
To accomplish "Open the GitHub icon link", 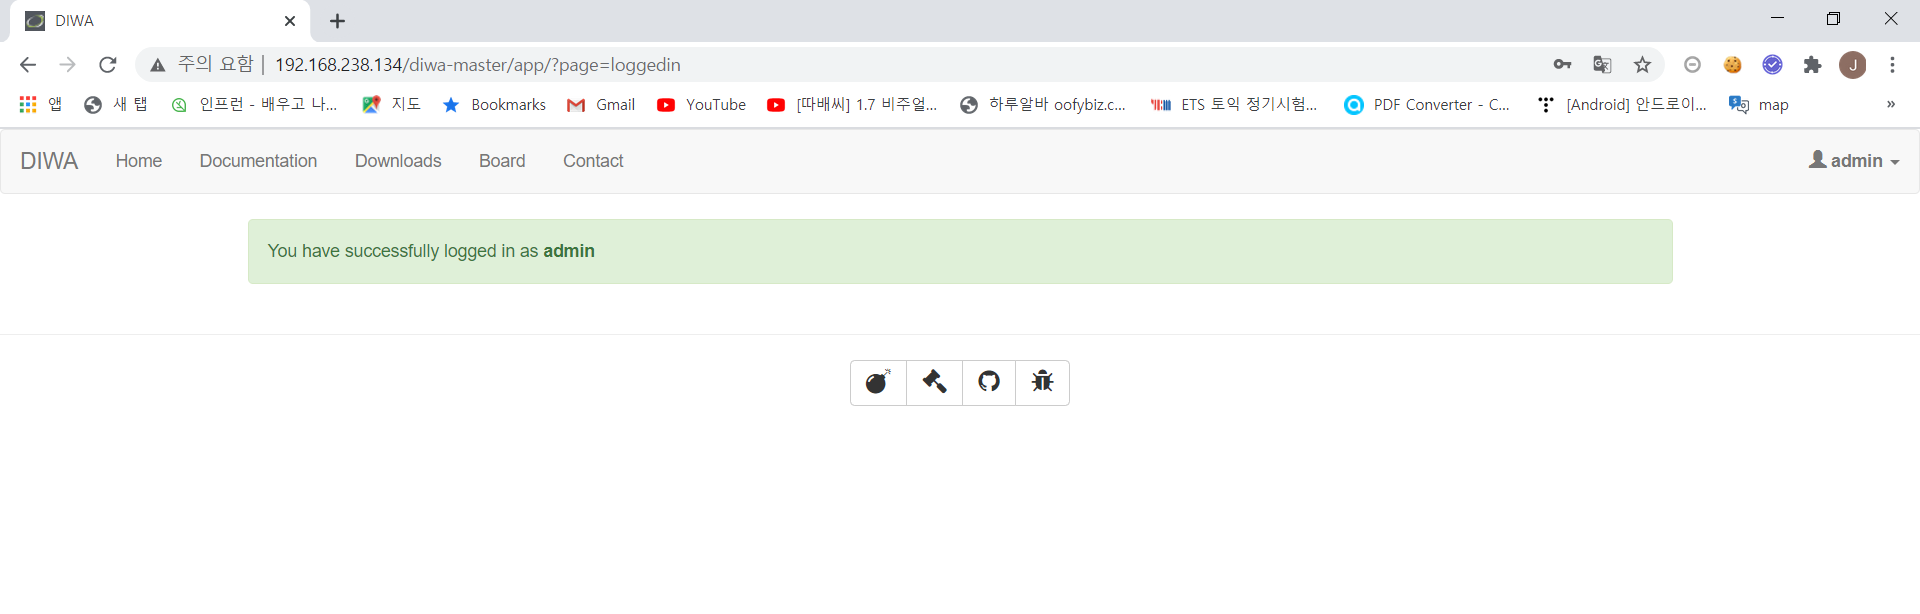I will (x=989, y=383).
